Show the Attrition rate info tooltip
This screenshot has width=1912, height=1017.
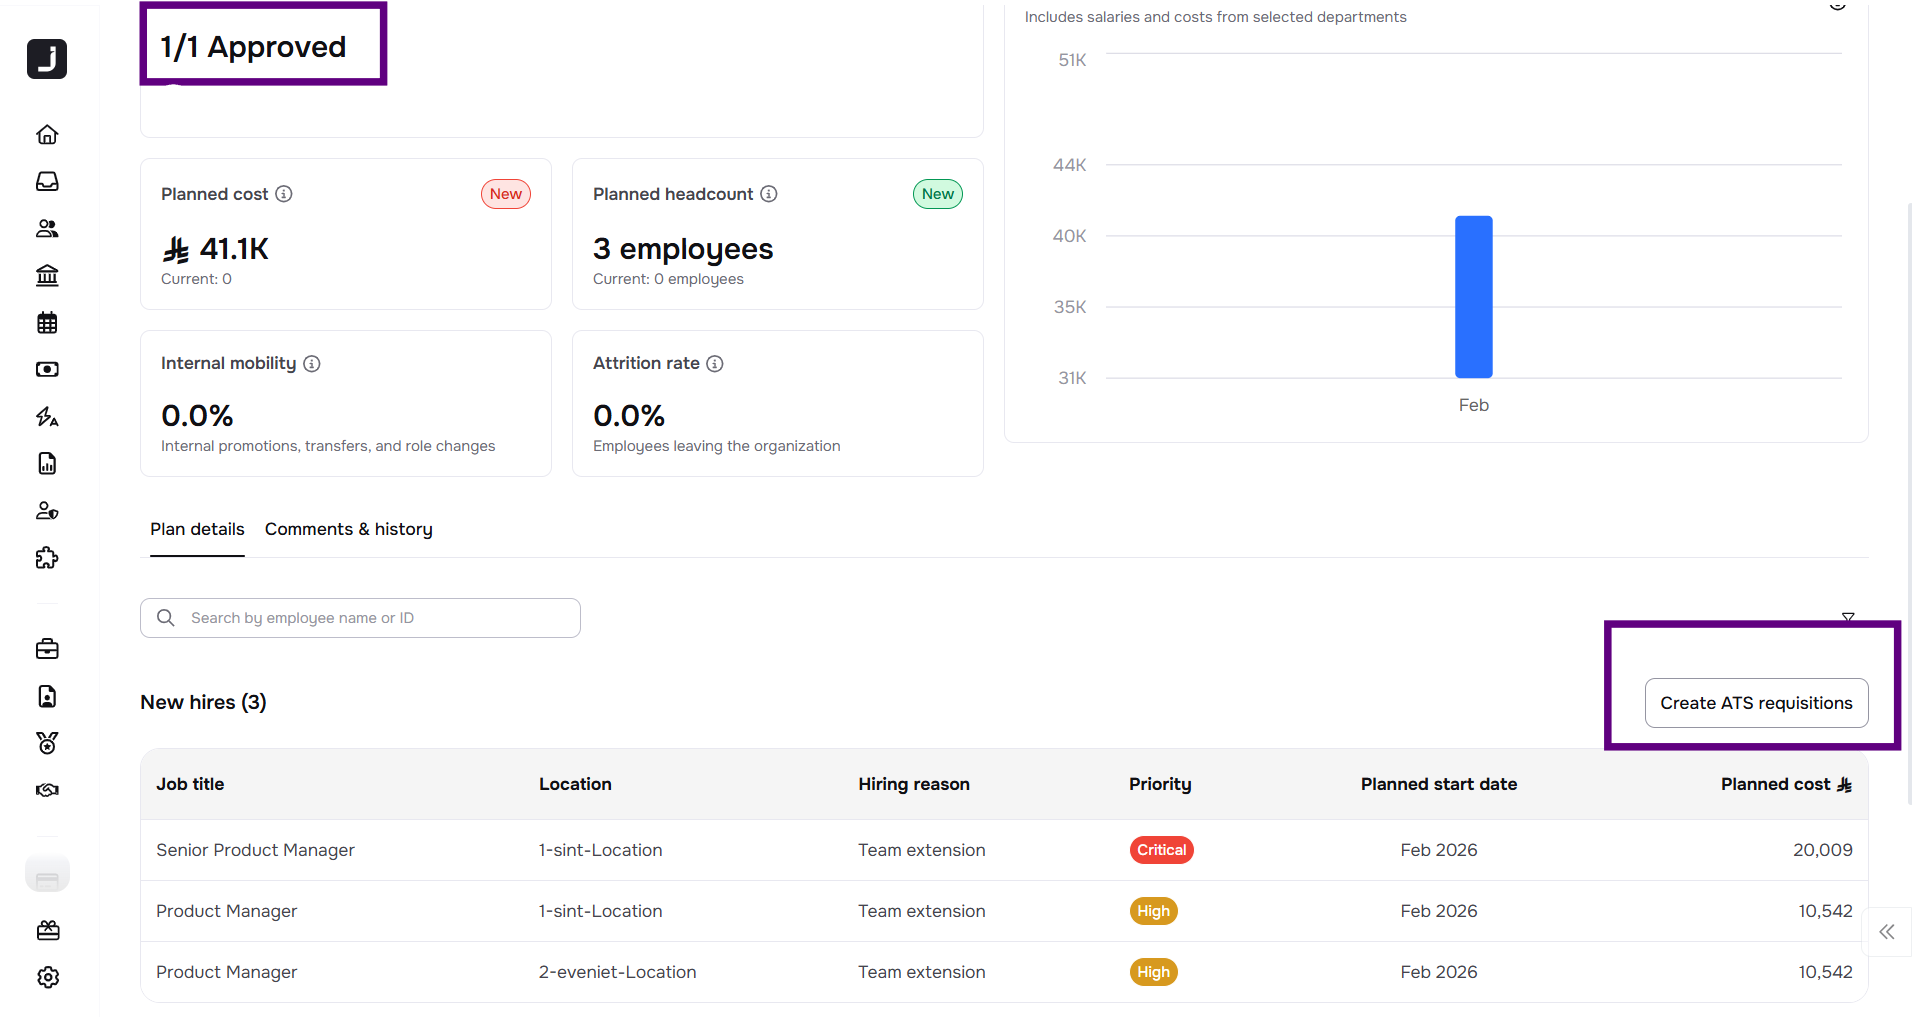(715, 364)
